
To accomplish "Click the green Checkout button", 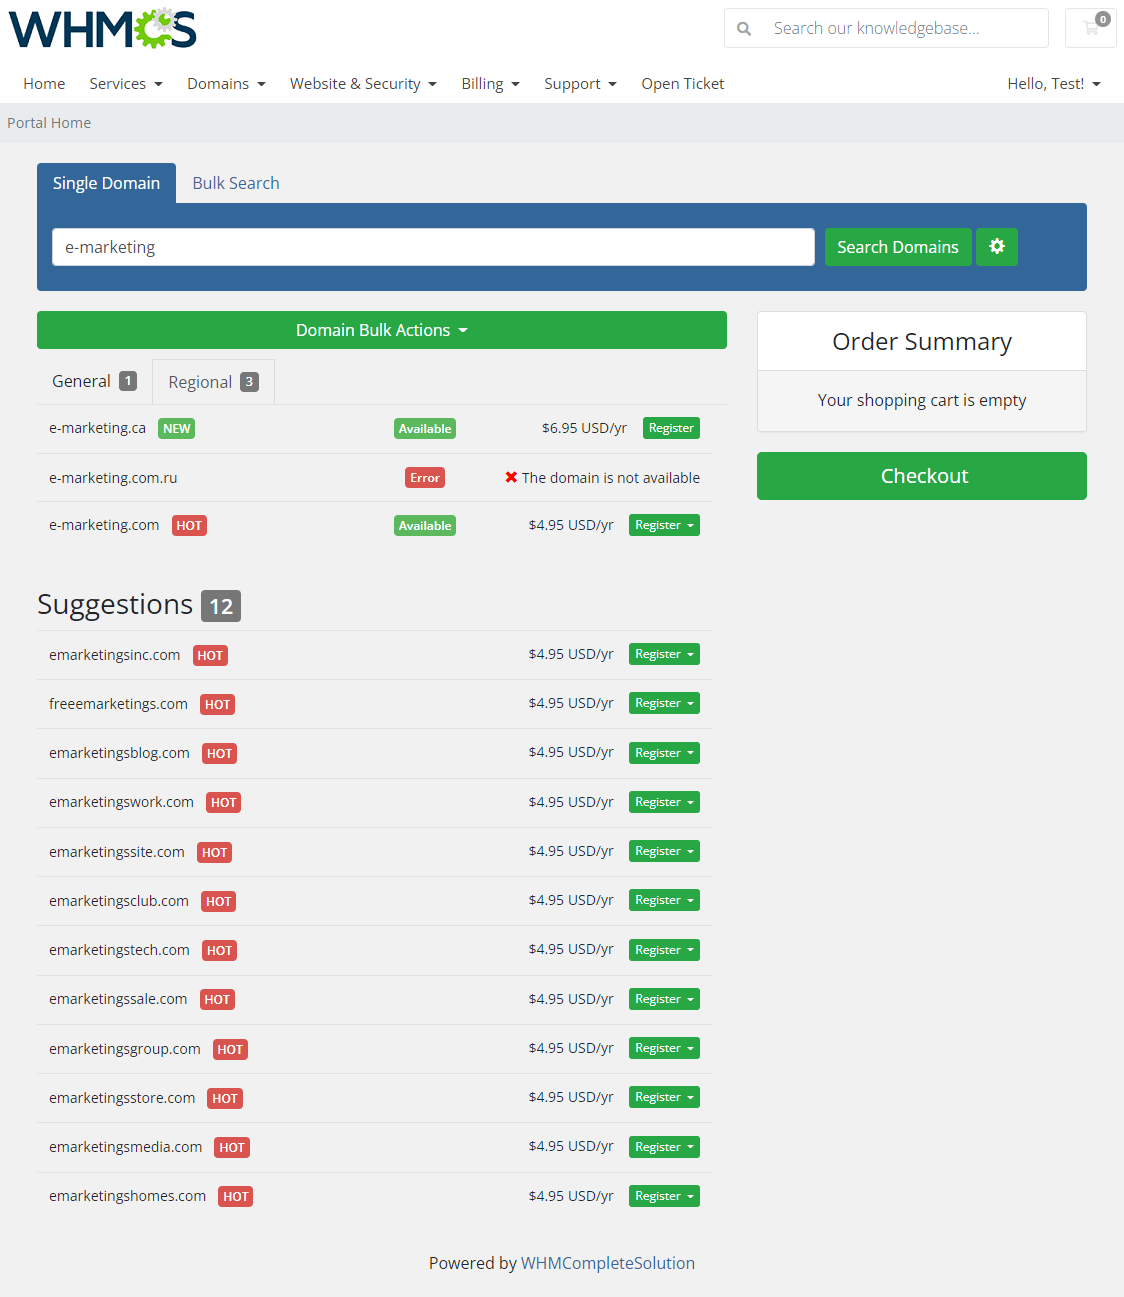I will pos(922,476).
